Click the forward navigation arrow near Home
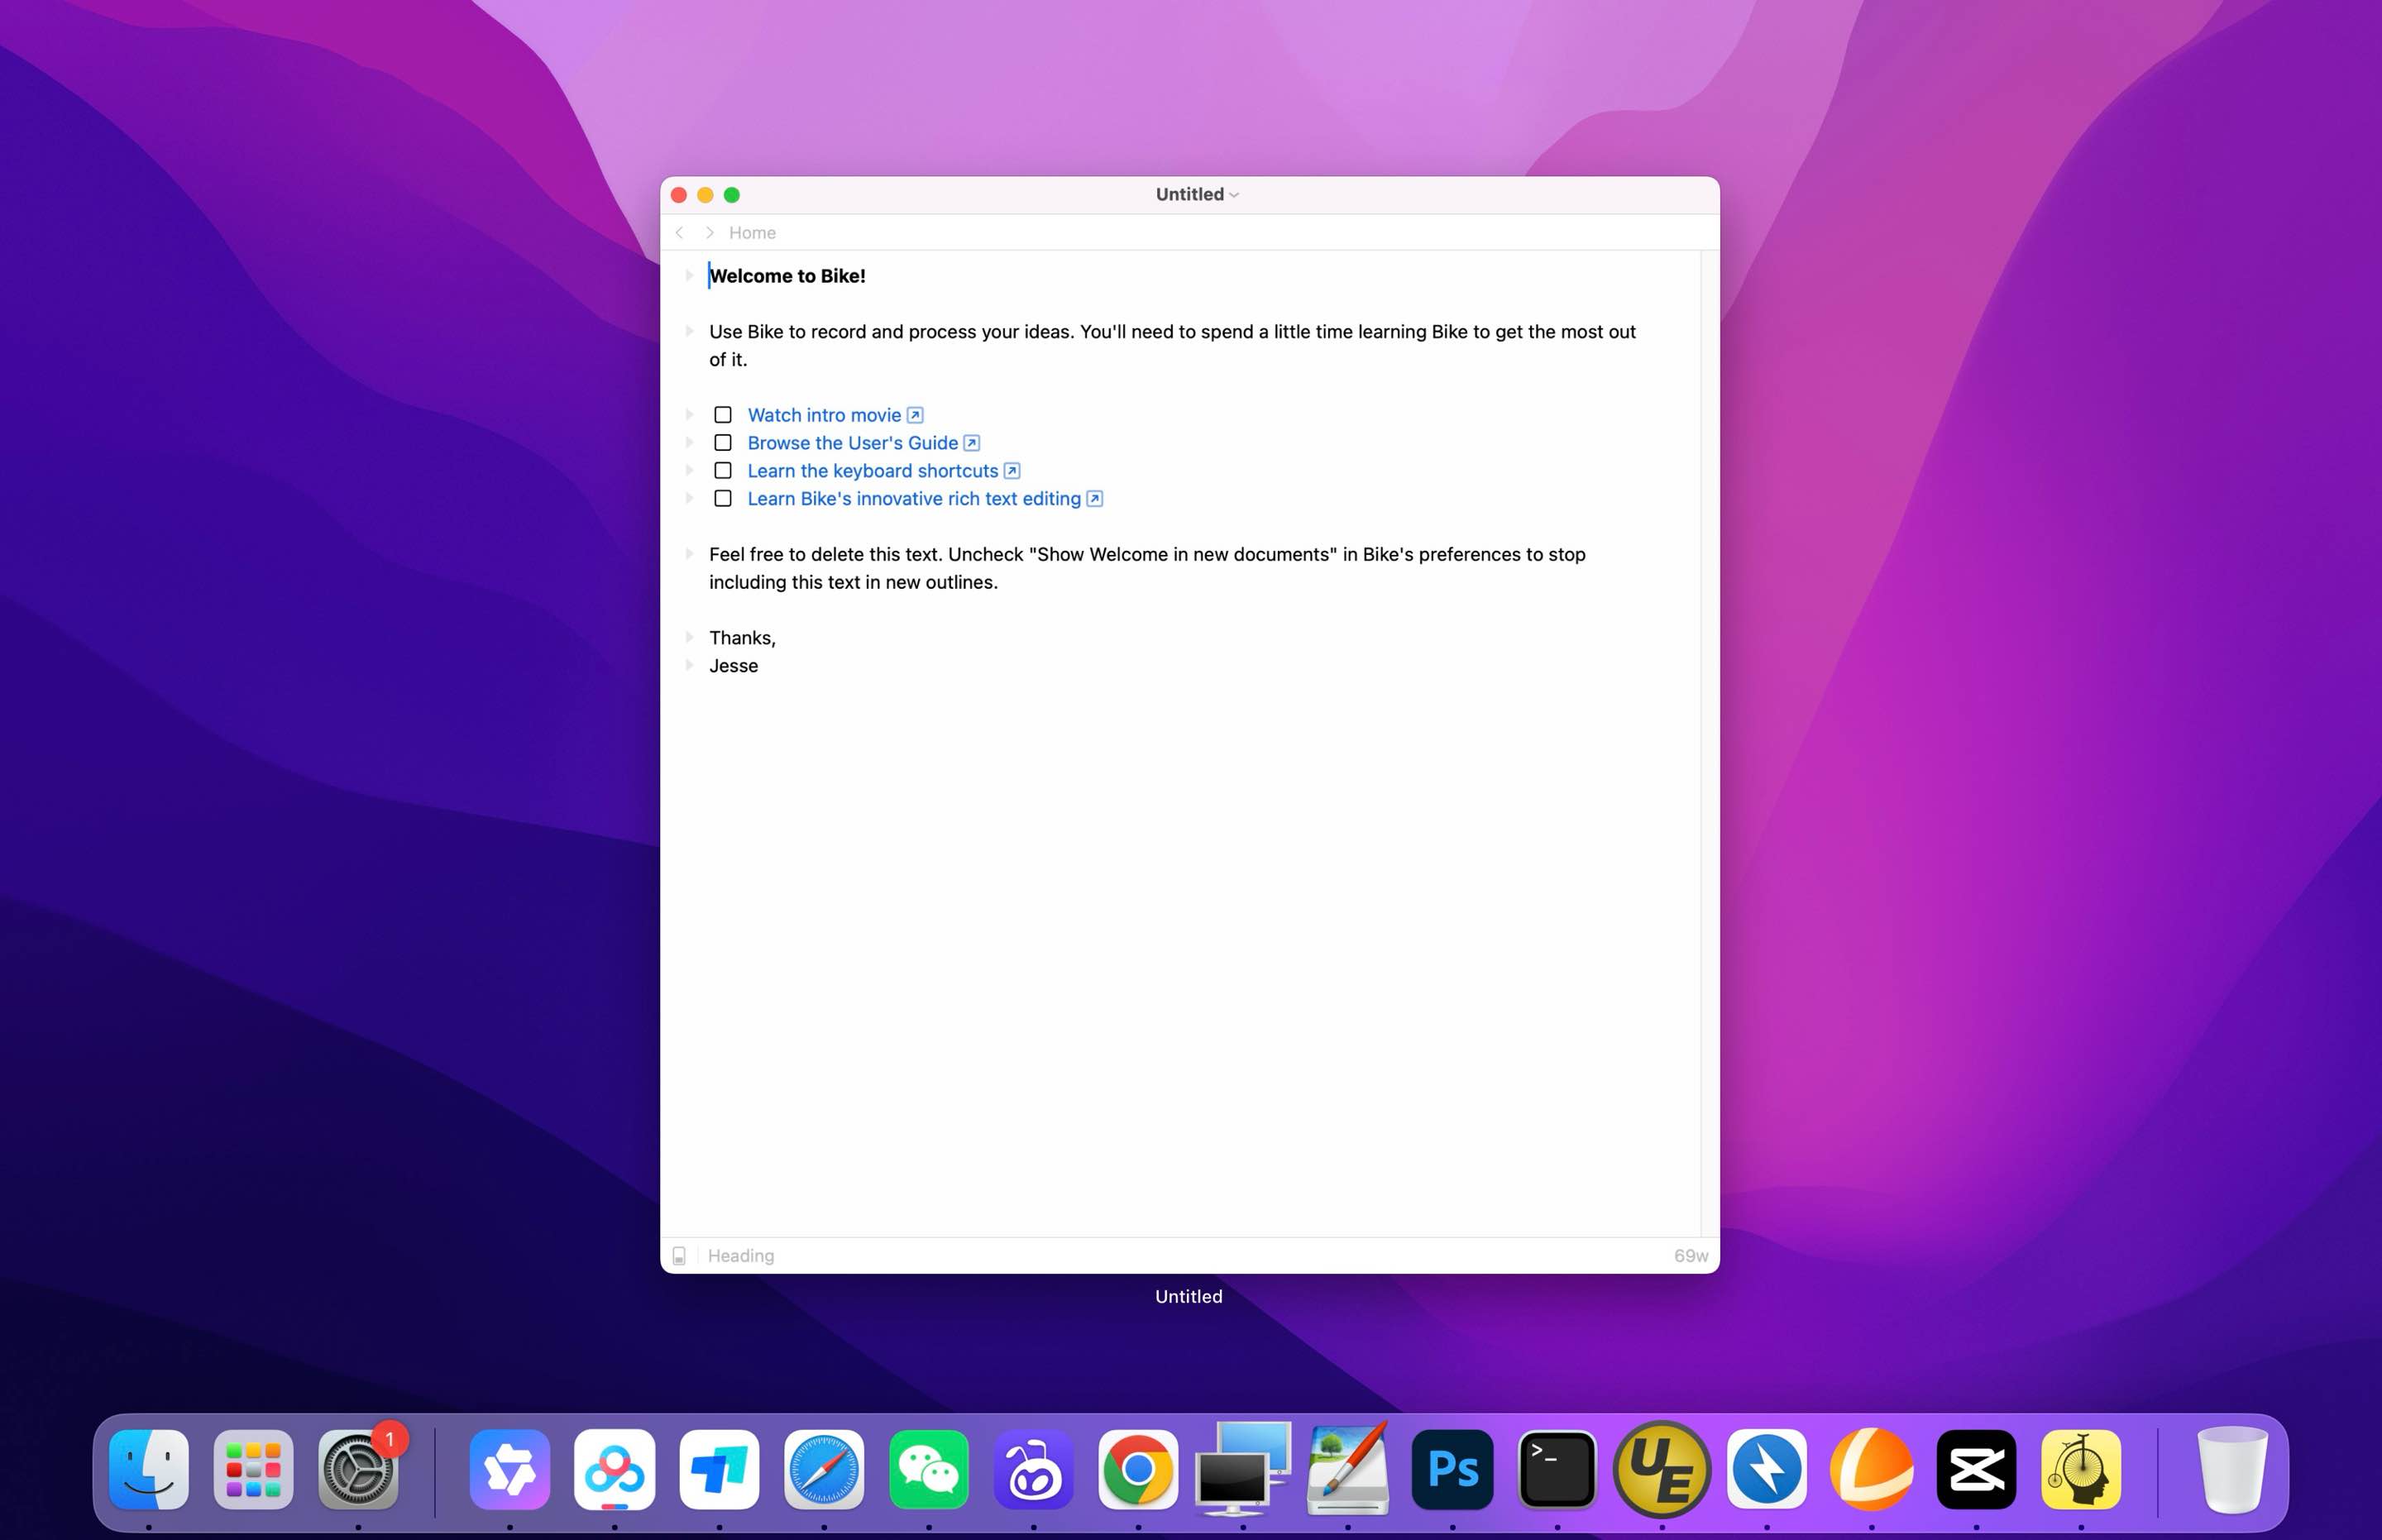Screen dimensions: 2382x1540 [x=709, y=232]
